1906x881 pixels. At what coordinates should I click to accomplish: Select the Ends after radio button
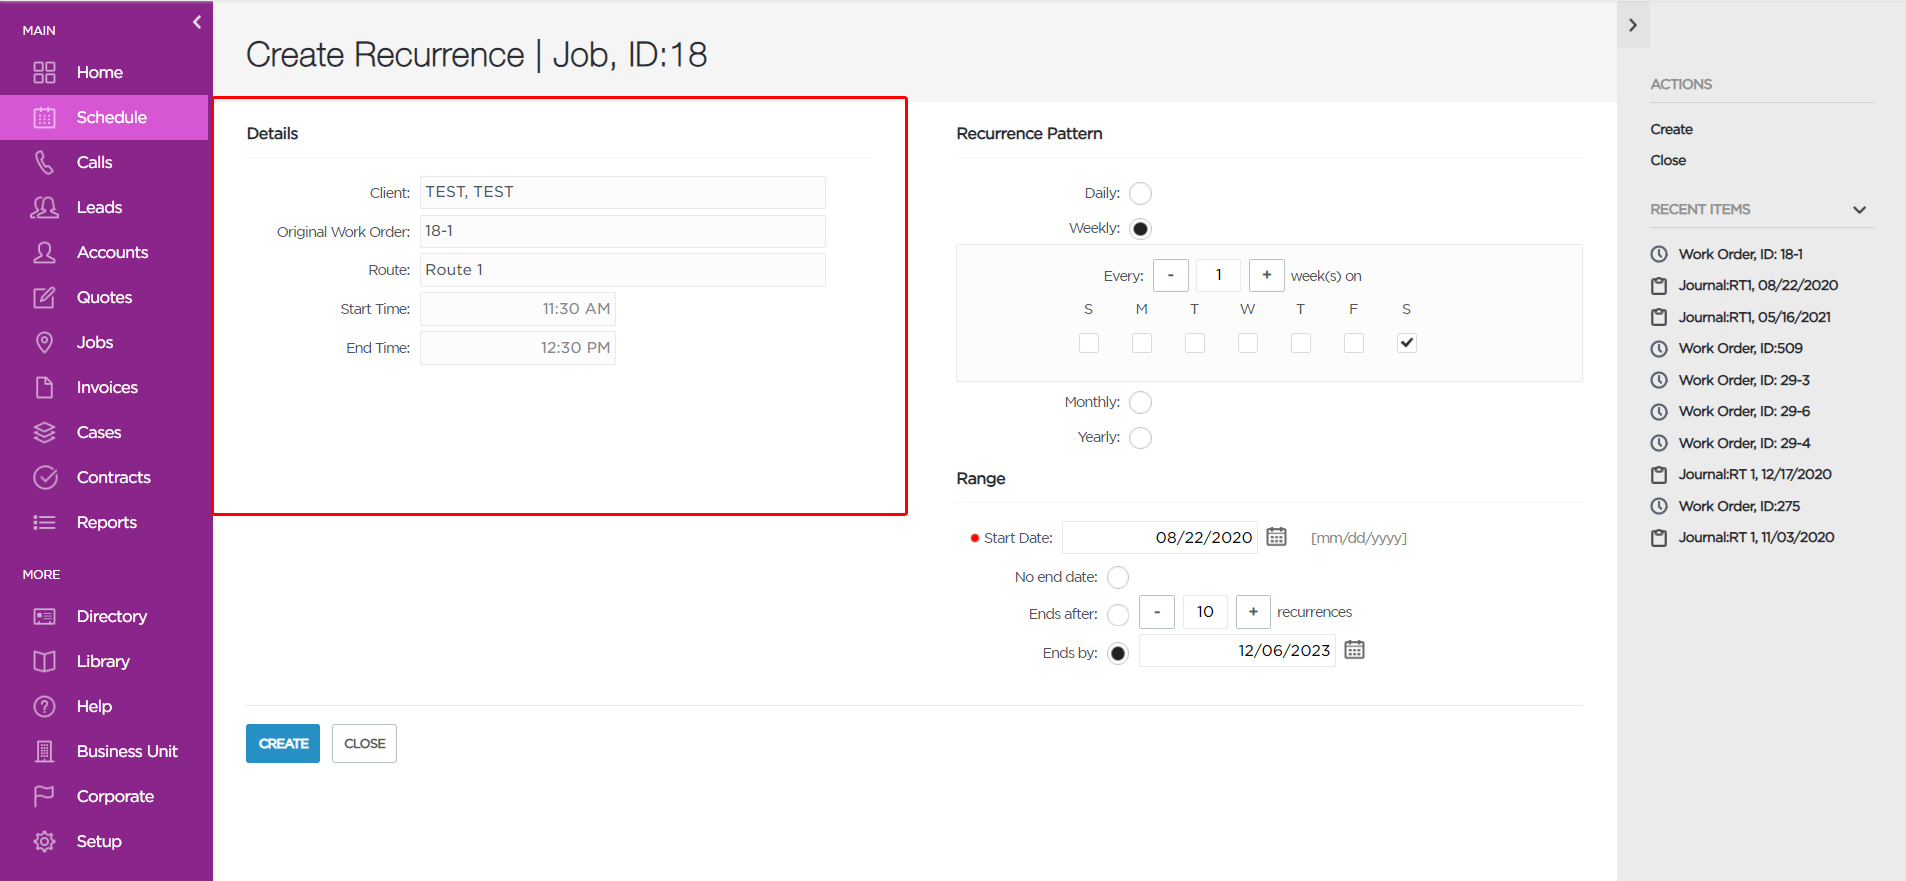(x=1118, y=614)
